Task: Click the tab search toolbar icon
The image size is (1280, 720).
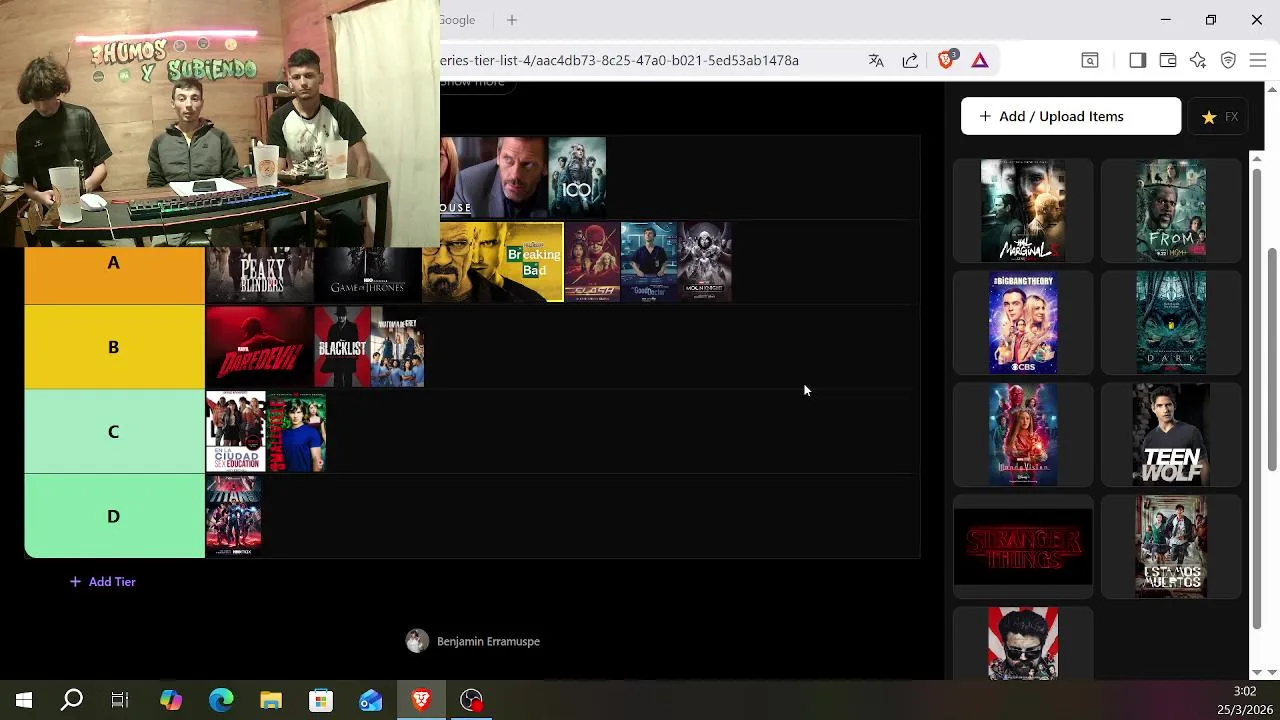Action: [x=1090, y=60]
